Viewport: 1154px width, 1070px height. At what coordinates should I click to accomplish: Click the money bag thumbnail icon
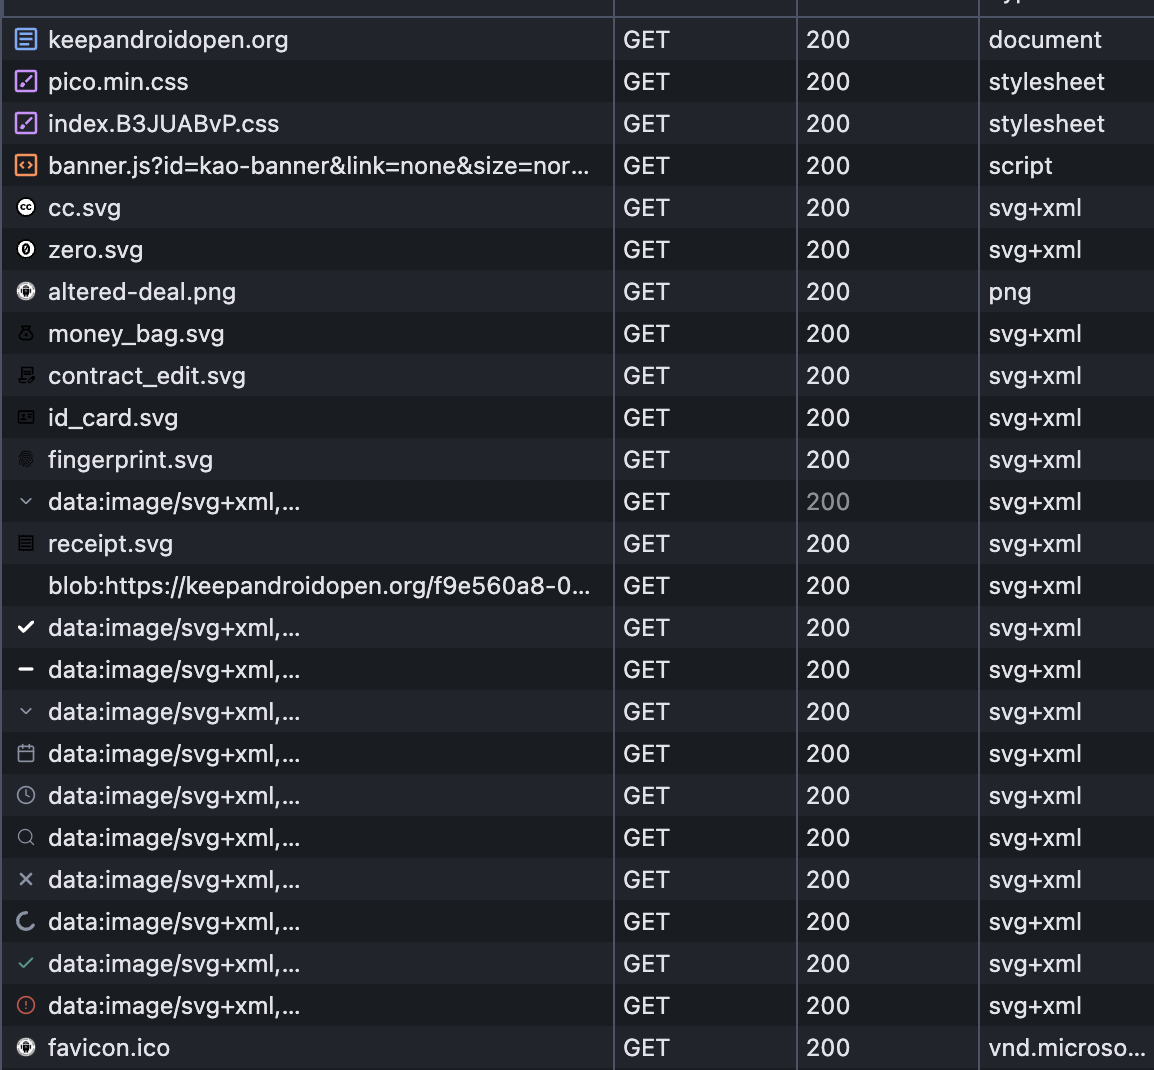pos(26,334)
